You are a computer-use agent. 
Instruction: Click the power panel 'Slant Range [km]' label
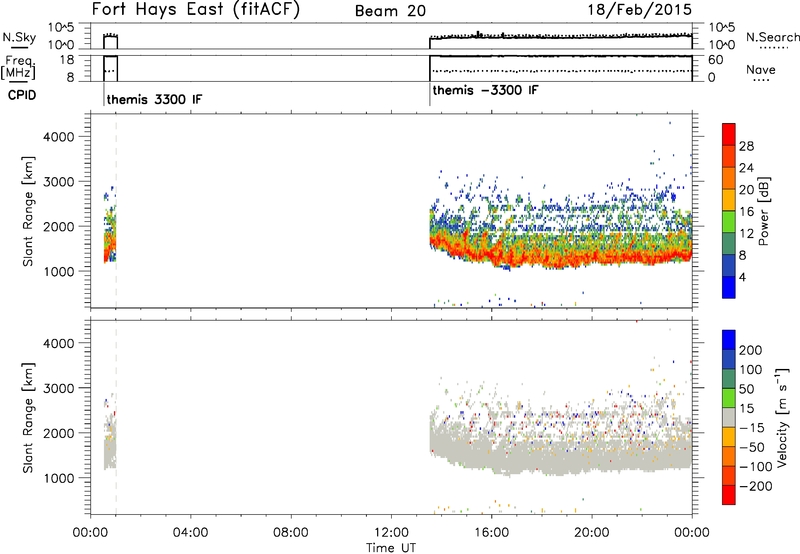tap(28, 211)
